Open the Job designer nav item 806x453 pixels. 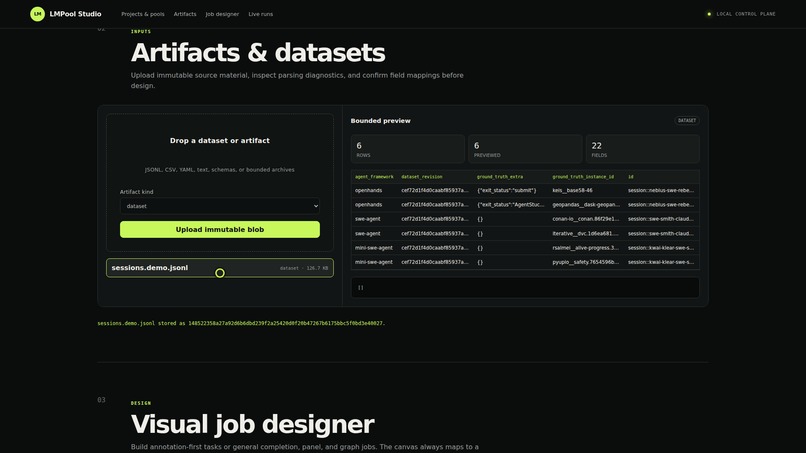(222, 14)
